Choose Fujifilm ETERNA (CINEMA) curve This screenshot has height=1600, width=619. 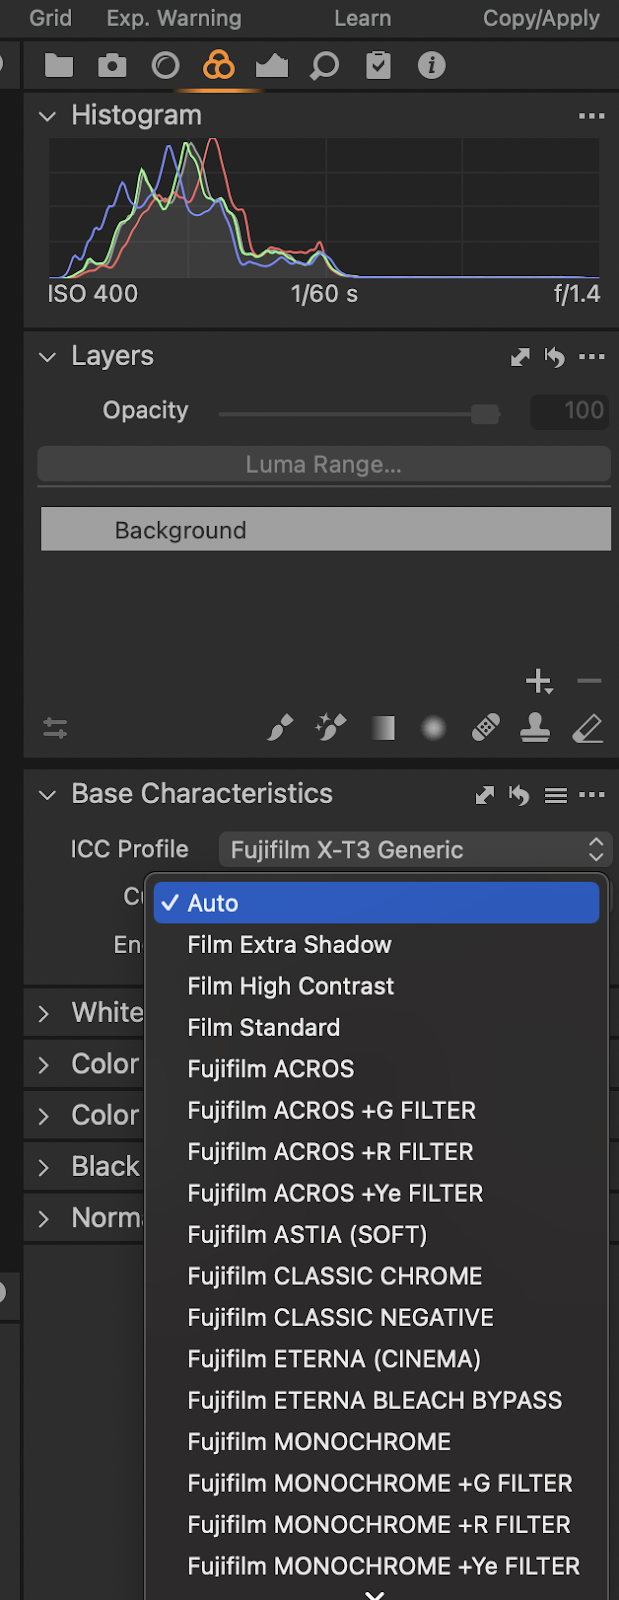376,1359
